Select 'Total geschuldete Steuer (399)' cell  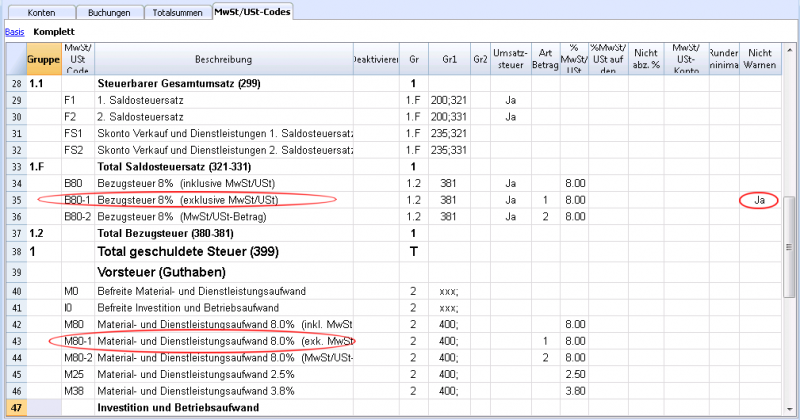[x=224, y=252]
